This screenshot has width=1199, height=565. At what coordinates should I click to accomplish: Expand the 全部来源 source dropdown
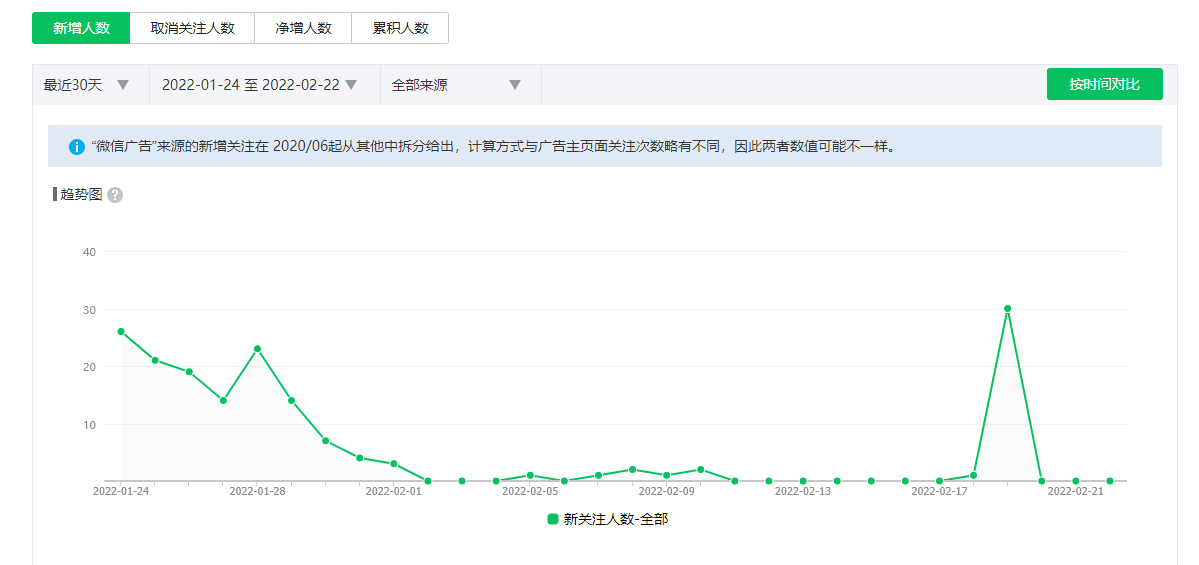click(457, 85)
